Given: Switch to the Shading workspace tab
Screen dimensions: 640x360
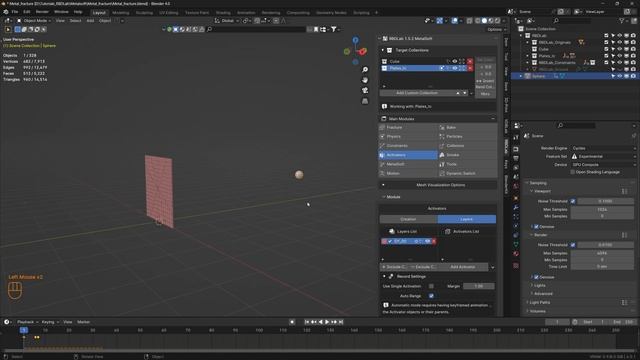Looking at the screenshot, I should click(223, 13).
